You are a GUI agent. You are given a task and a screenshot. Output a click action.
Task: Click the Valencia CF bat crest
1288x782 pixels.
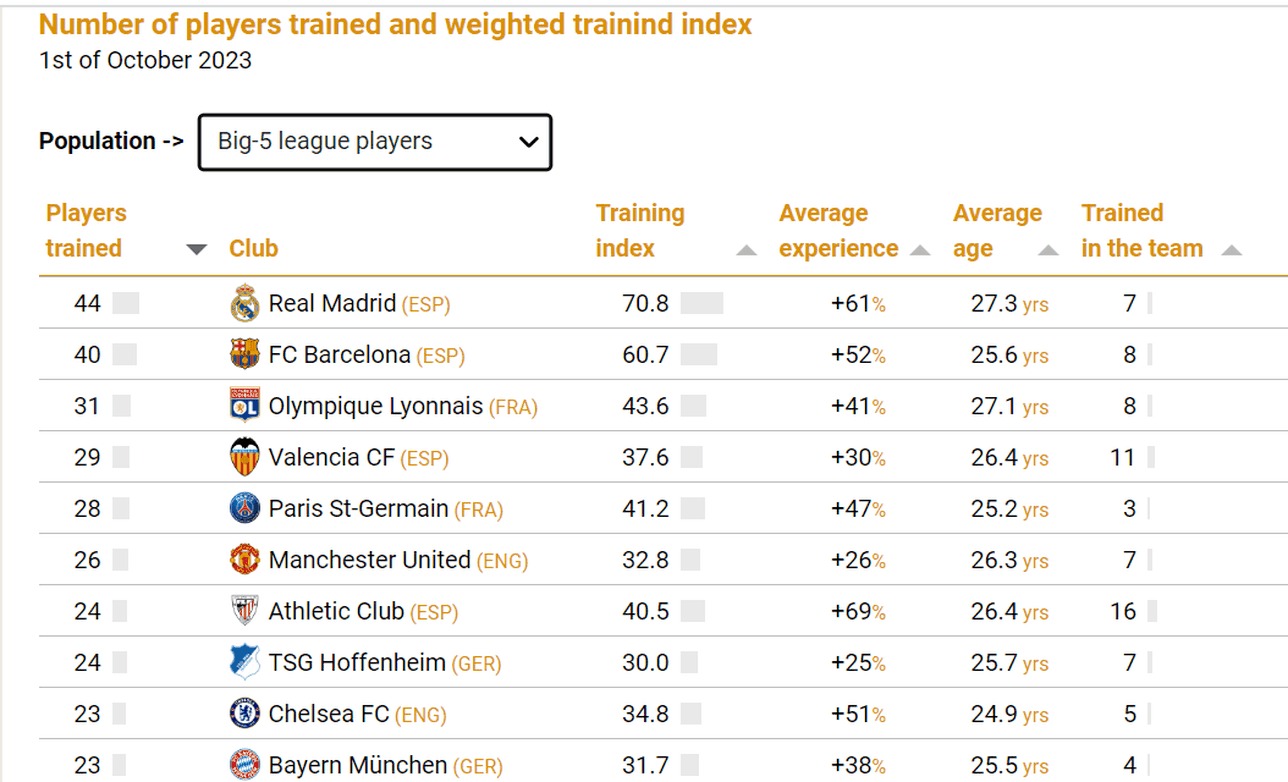coord(245,458)
